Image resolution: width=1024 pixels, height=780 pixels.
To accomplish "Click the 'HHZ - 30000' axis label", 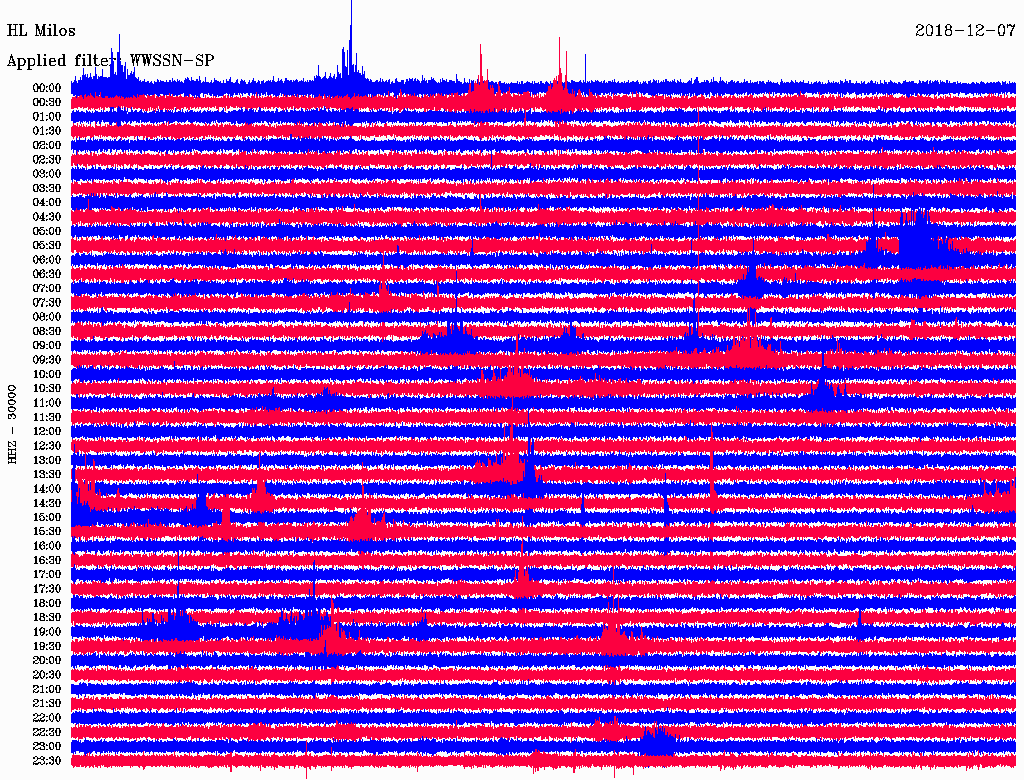I will (x=12, y=425).
